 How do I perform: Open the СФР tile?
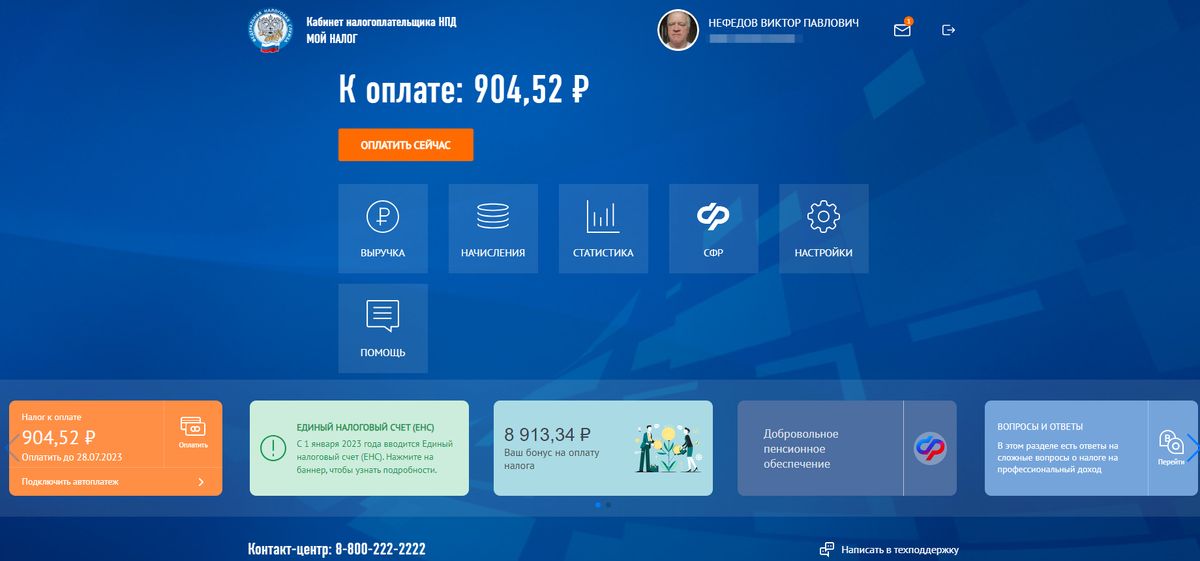713,228
